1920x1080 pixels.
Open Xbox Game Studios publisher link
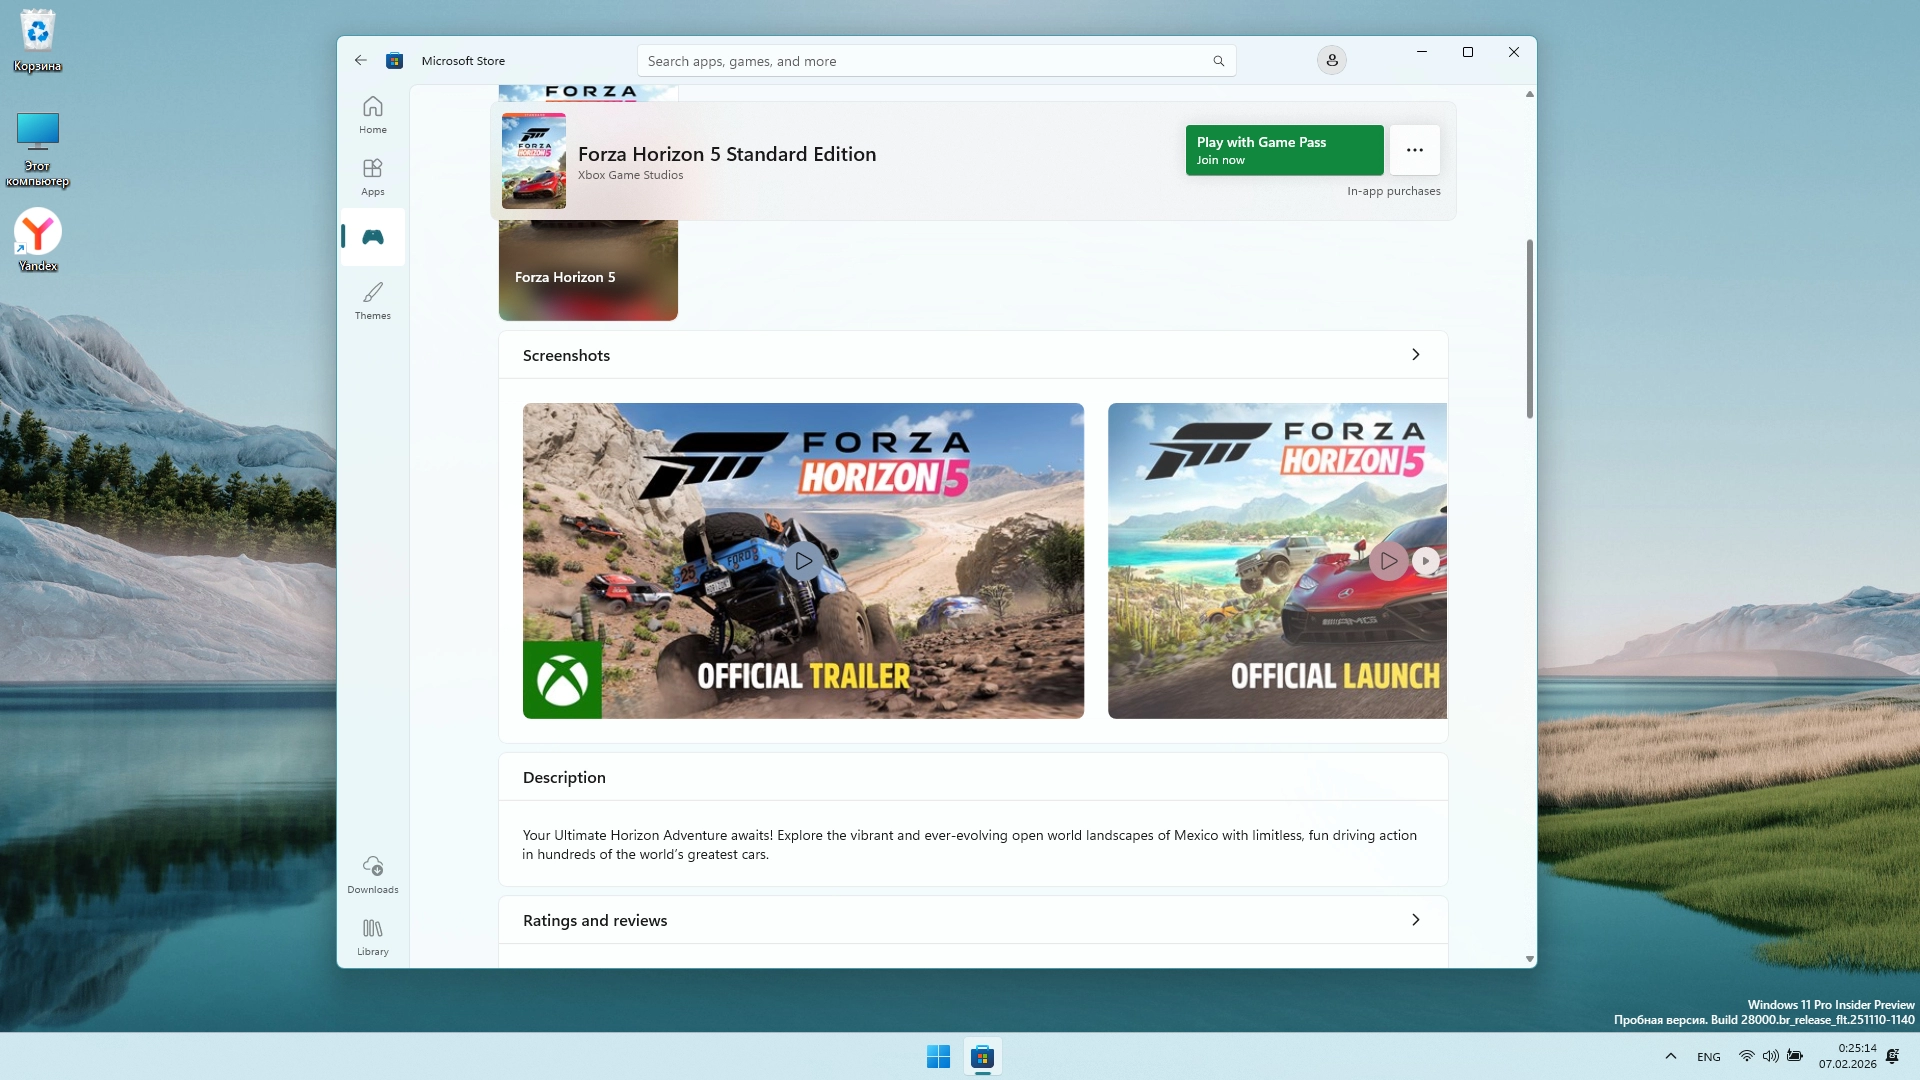pos(630,175)
